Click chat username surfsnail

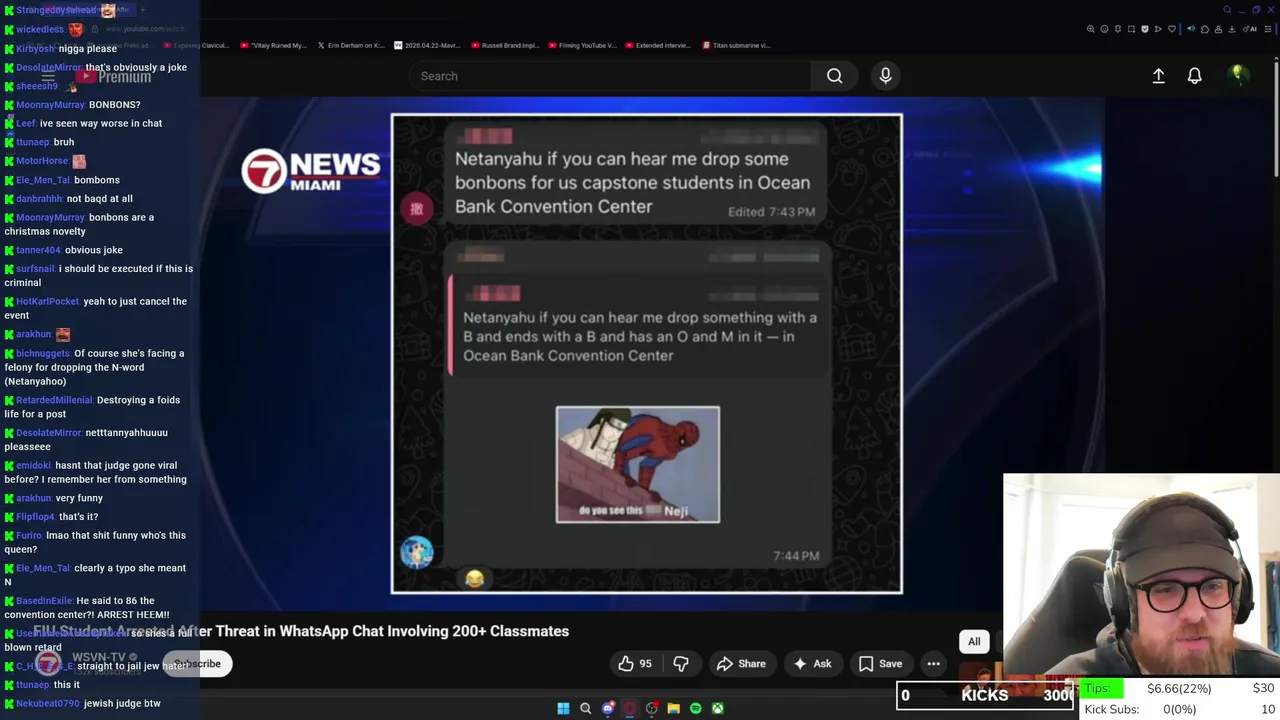(36, 269)
